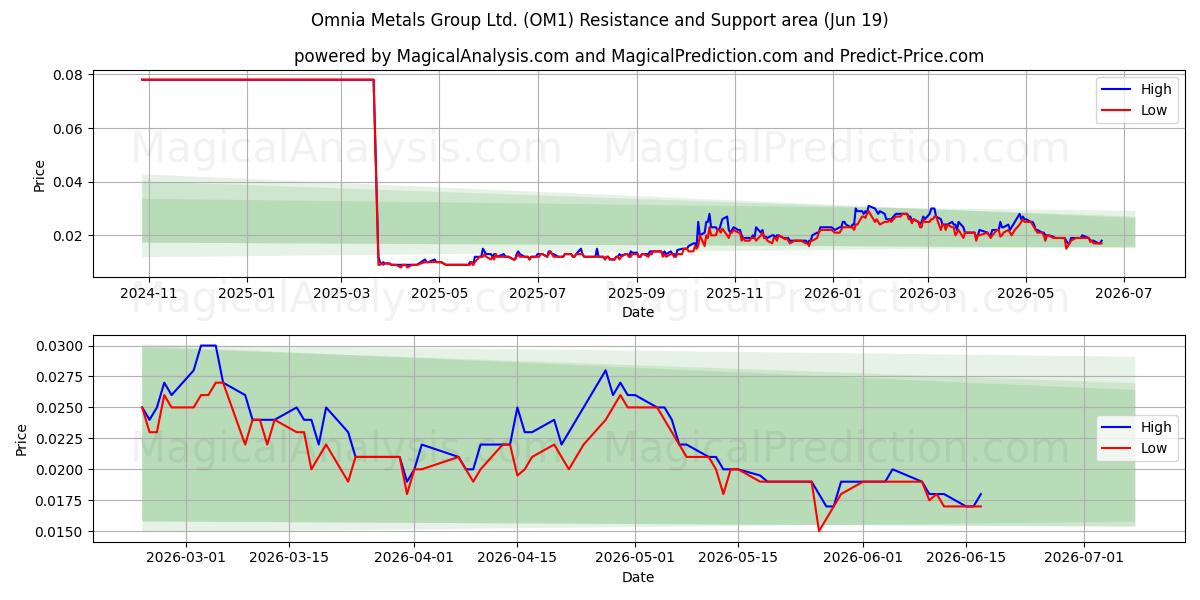This screenshot has width=1200, height=600.
Task: Click the 2026-07 date tick on top chart
Action: (1123, 294)
